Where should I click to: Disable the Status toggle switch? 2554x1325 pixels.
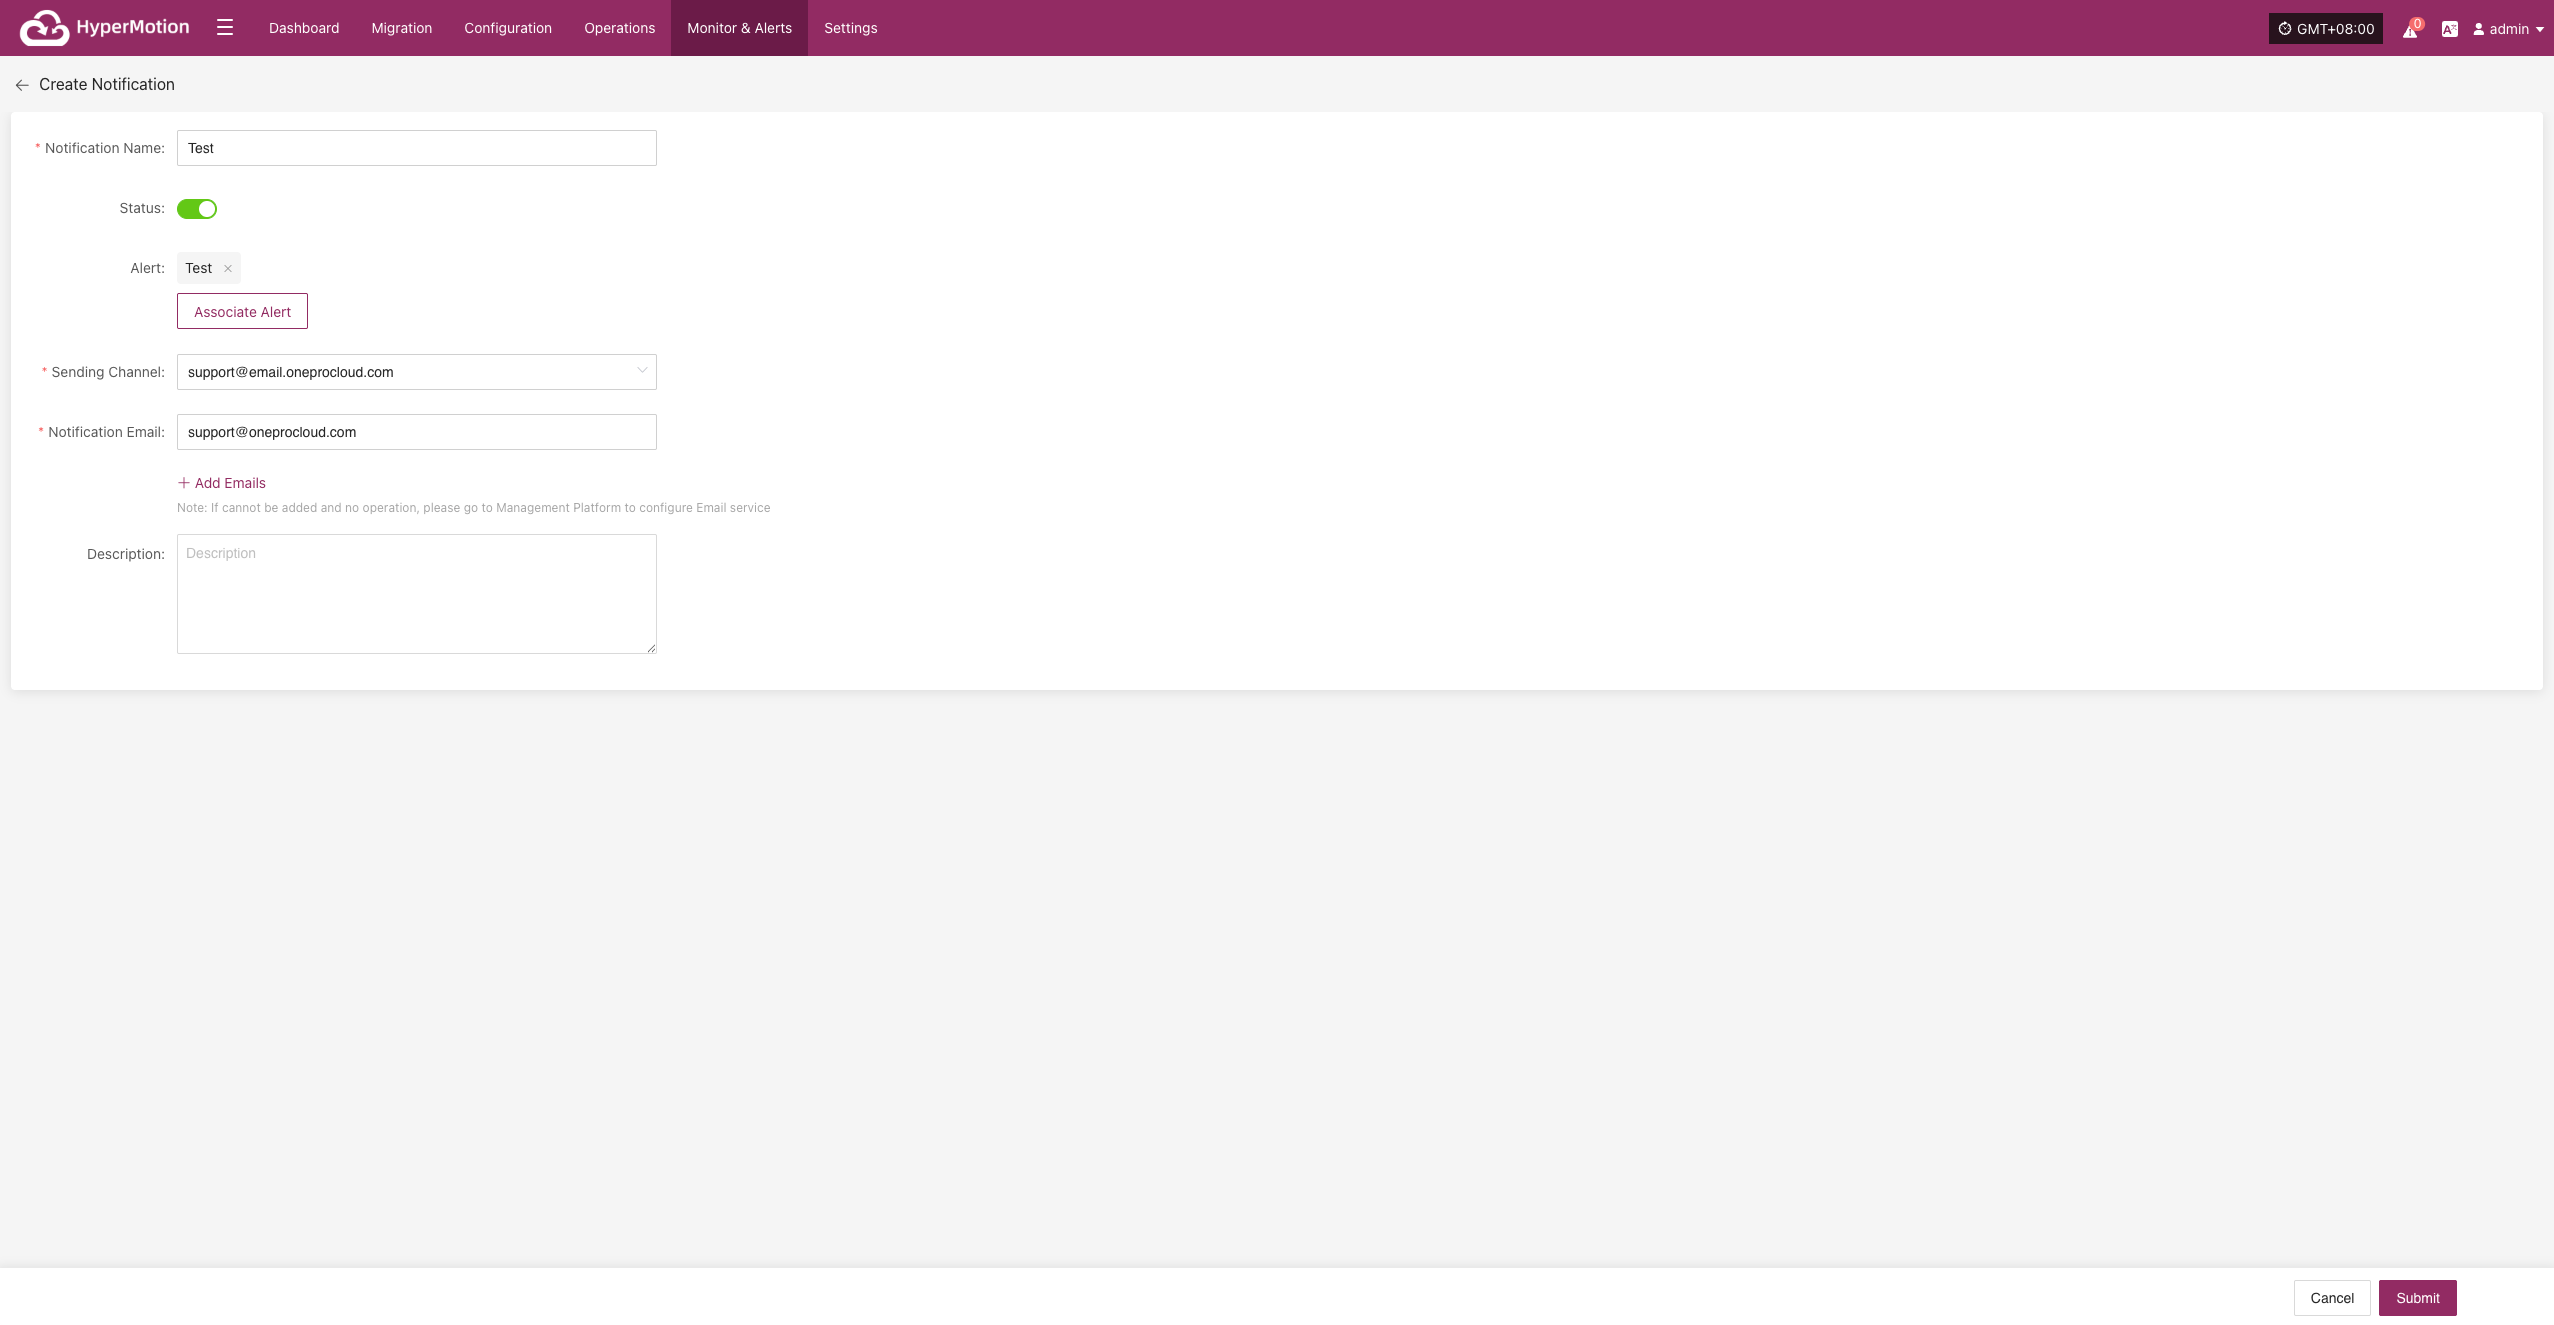pyautogui.click(x=197, y=209)
